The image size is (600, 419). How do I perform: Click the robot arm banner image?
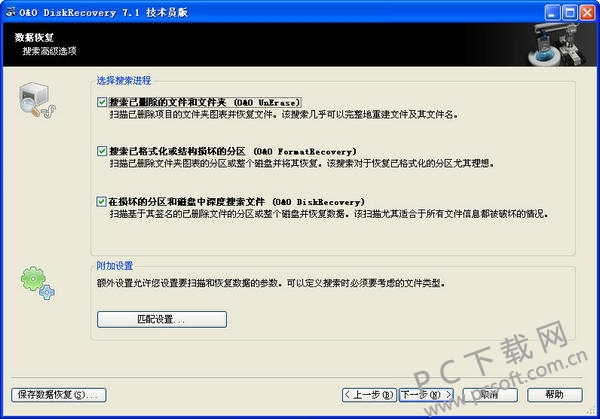pyautogui.click(x=557, y=44)
